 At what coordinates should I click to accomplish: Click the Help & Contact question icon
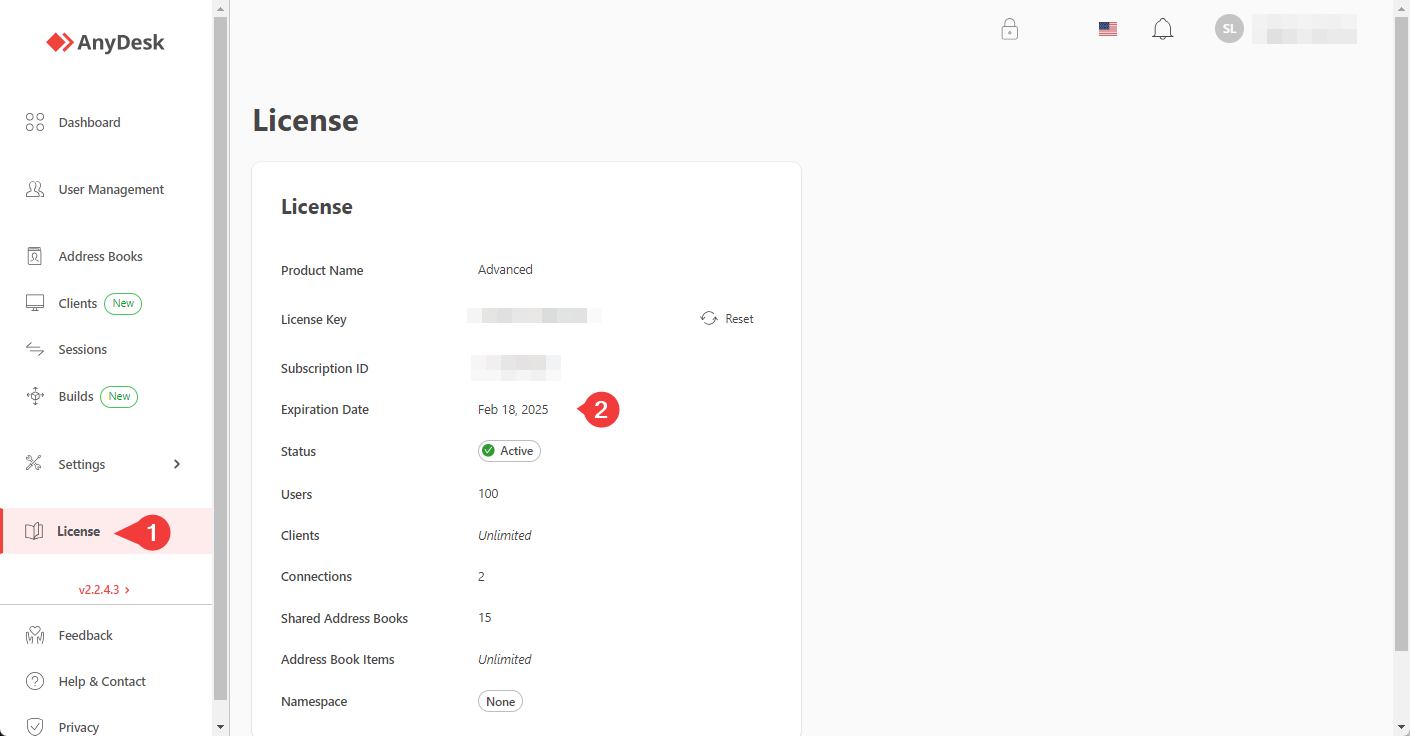[35, 681]
